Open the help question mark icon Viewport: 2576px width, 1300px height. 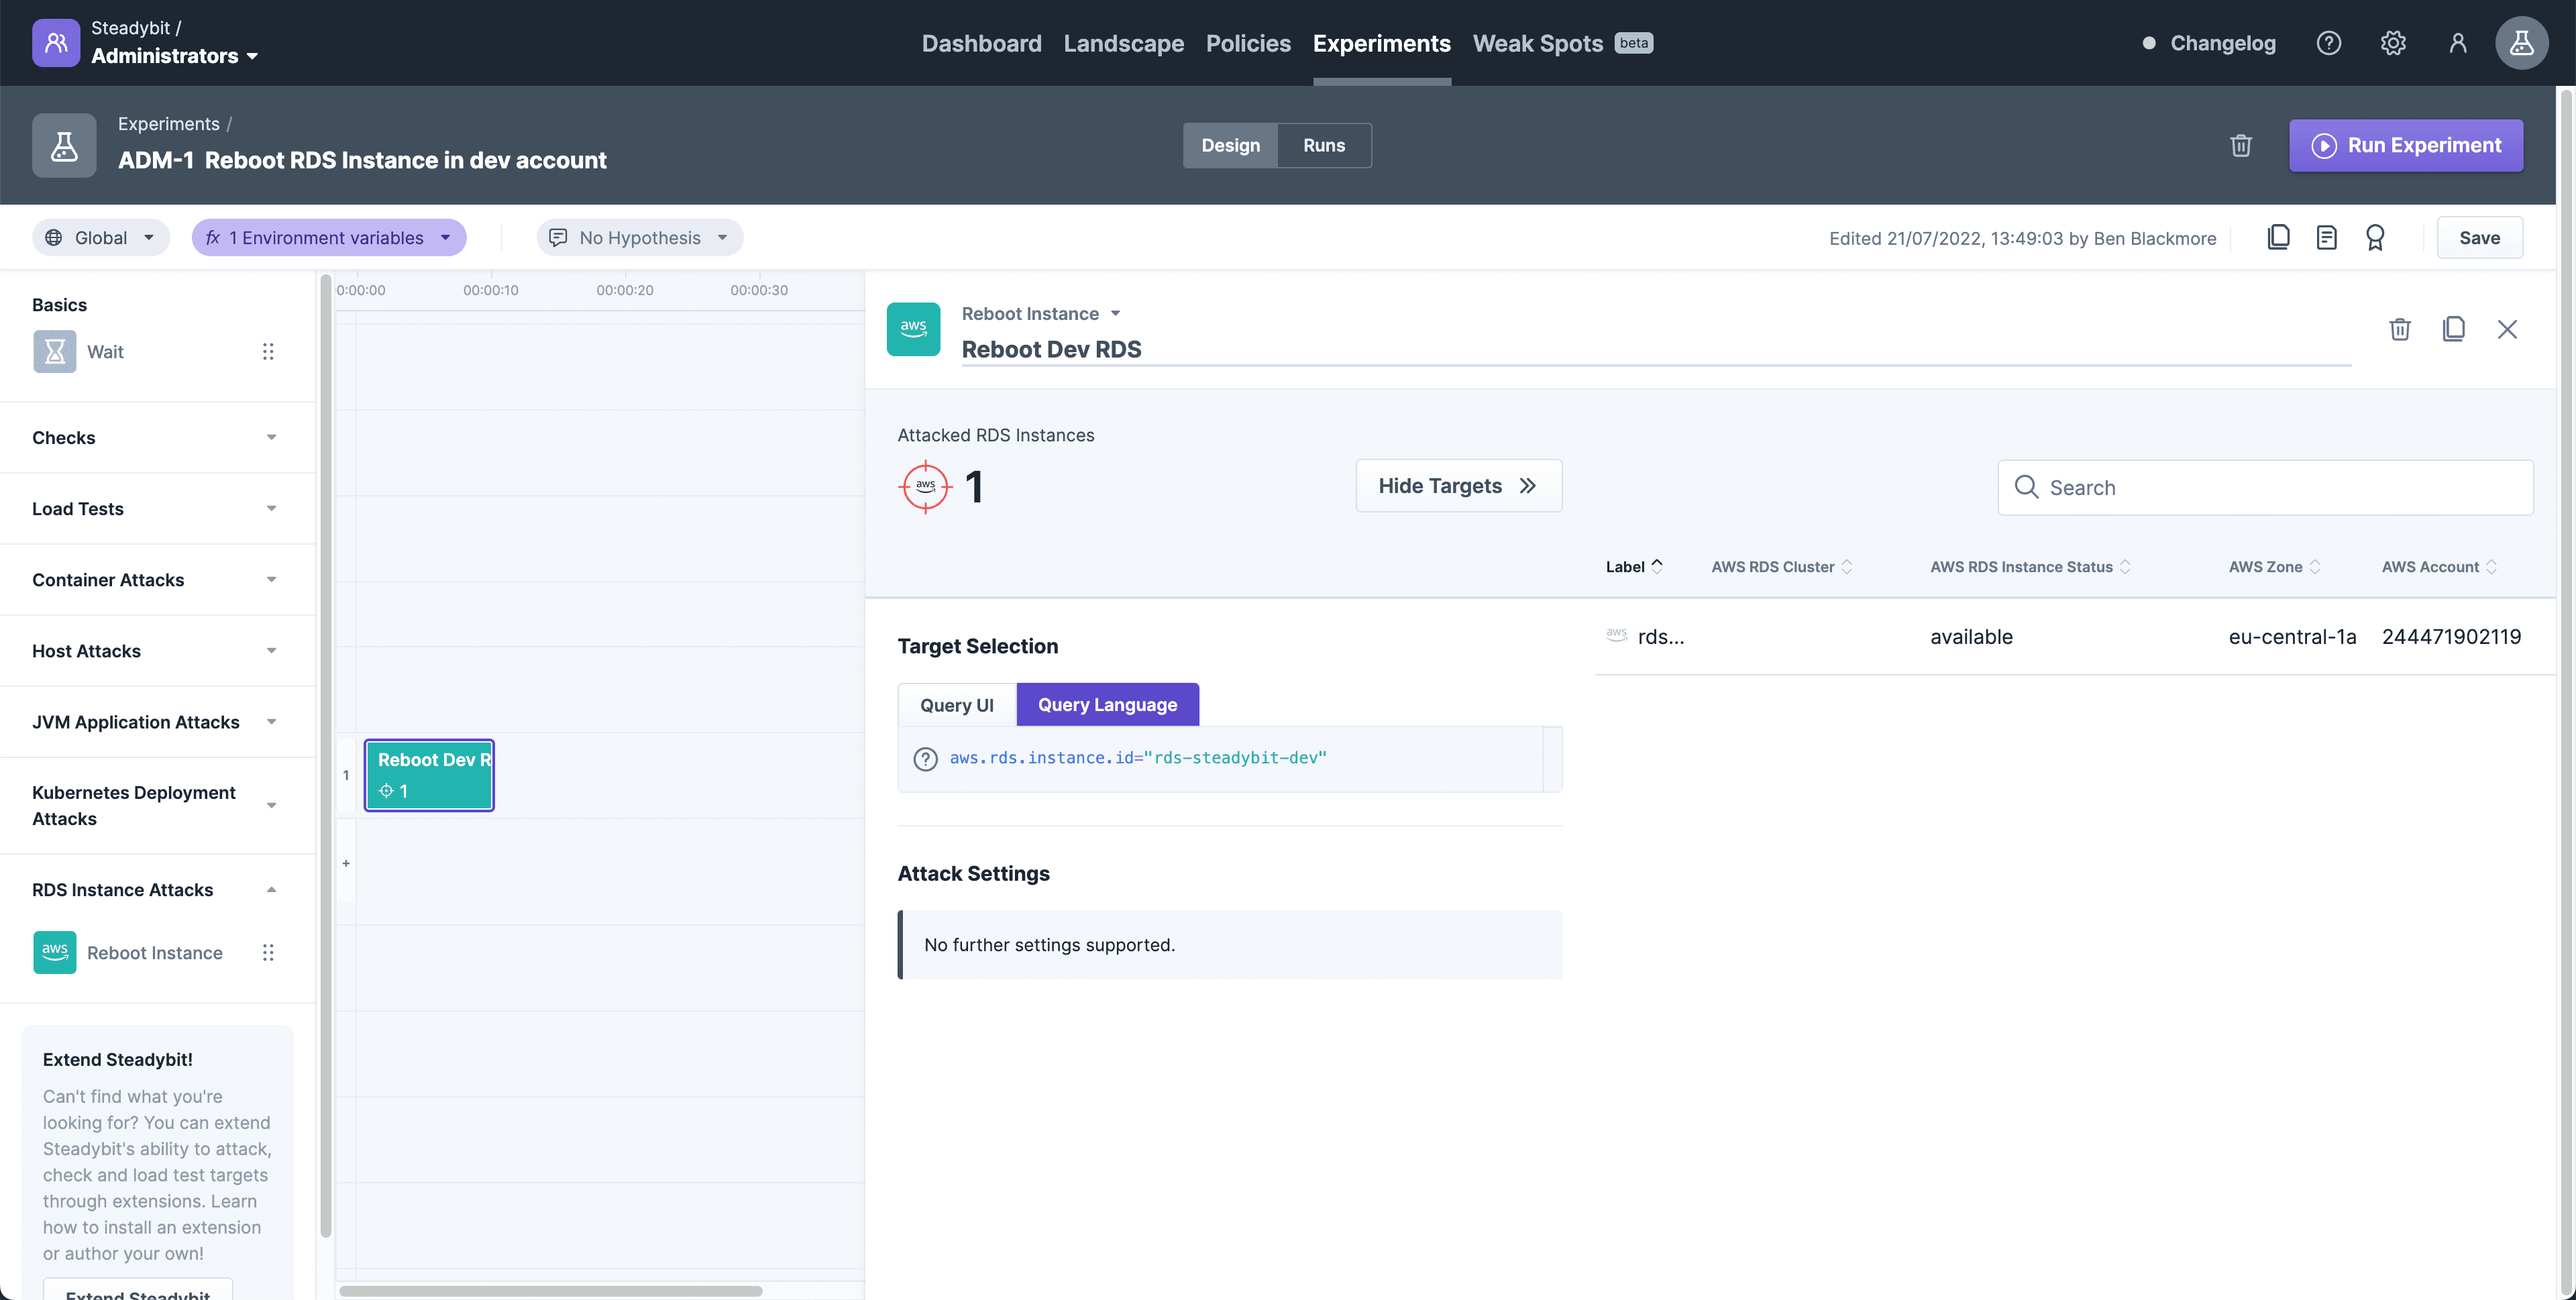coord(2329,43)
